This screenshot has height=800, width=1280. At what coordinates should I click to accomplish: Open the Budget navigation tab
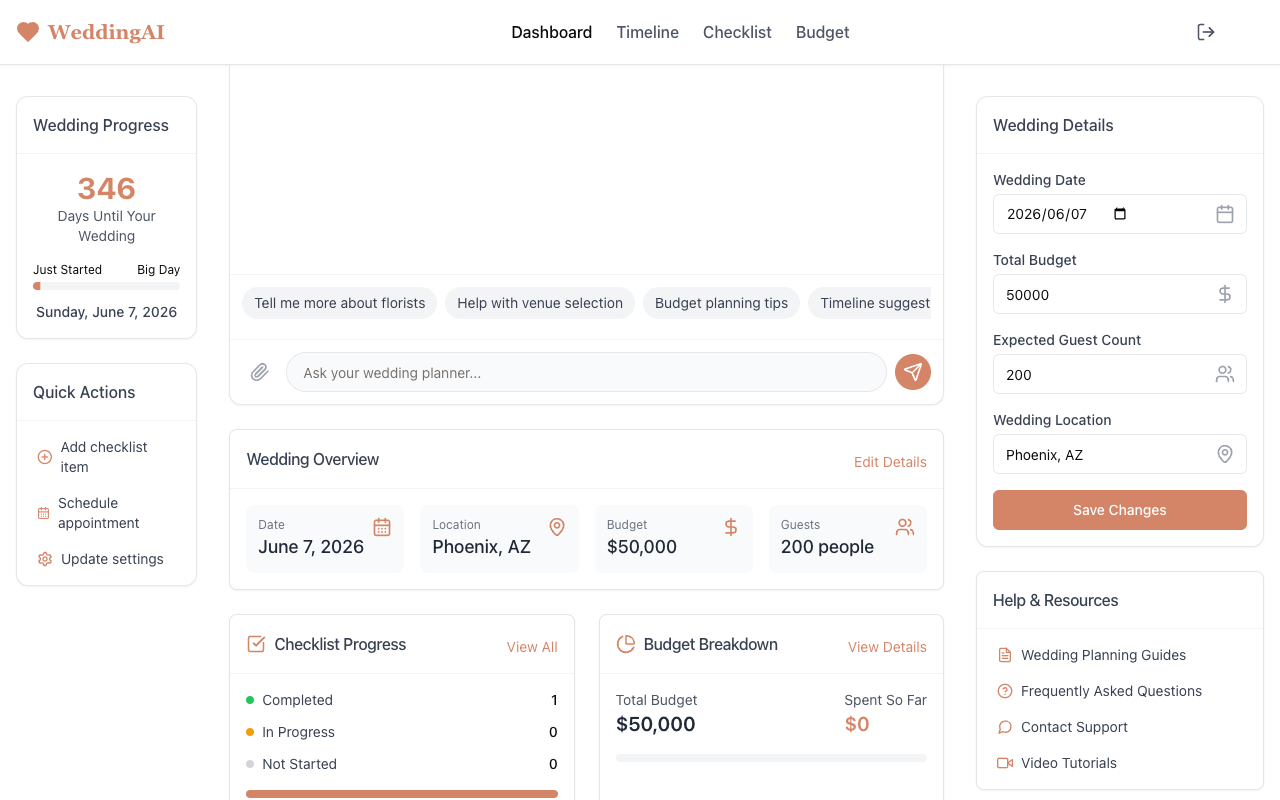[x=822, y=32]
